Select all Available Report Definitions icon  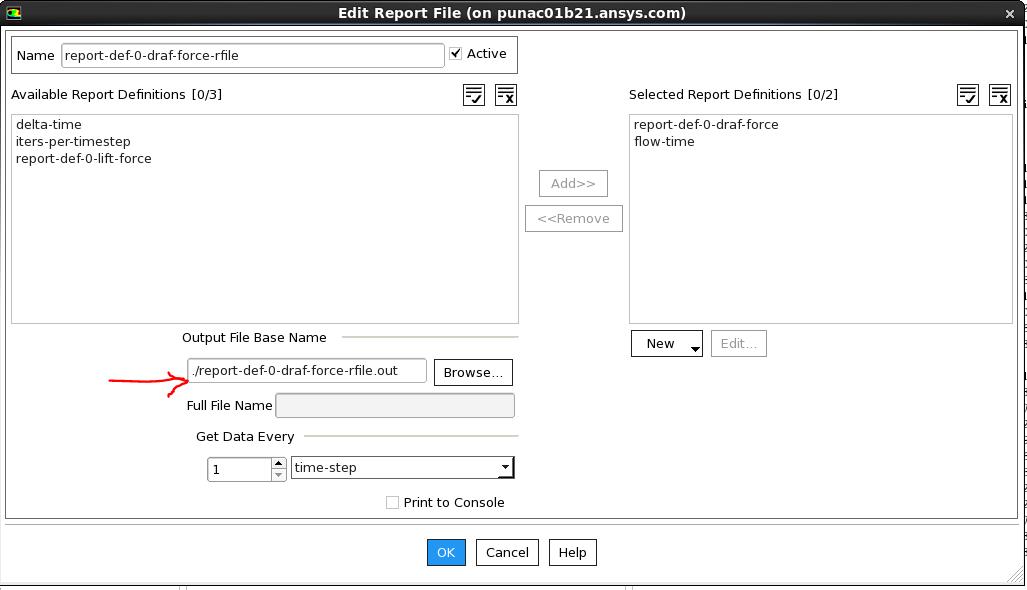(474, 95)
